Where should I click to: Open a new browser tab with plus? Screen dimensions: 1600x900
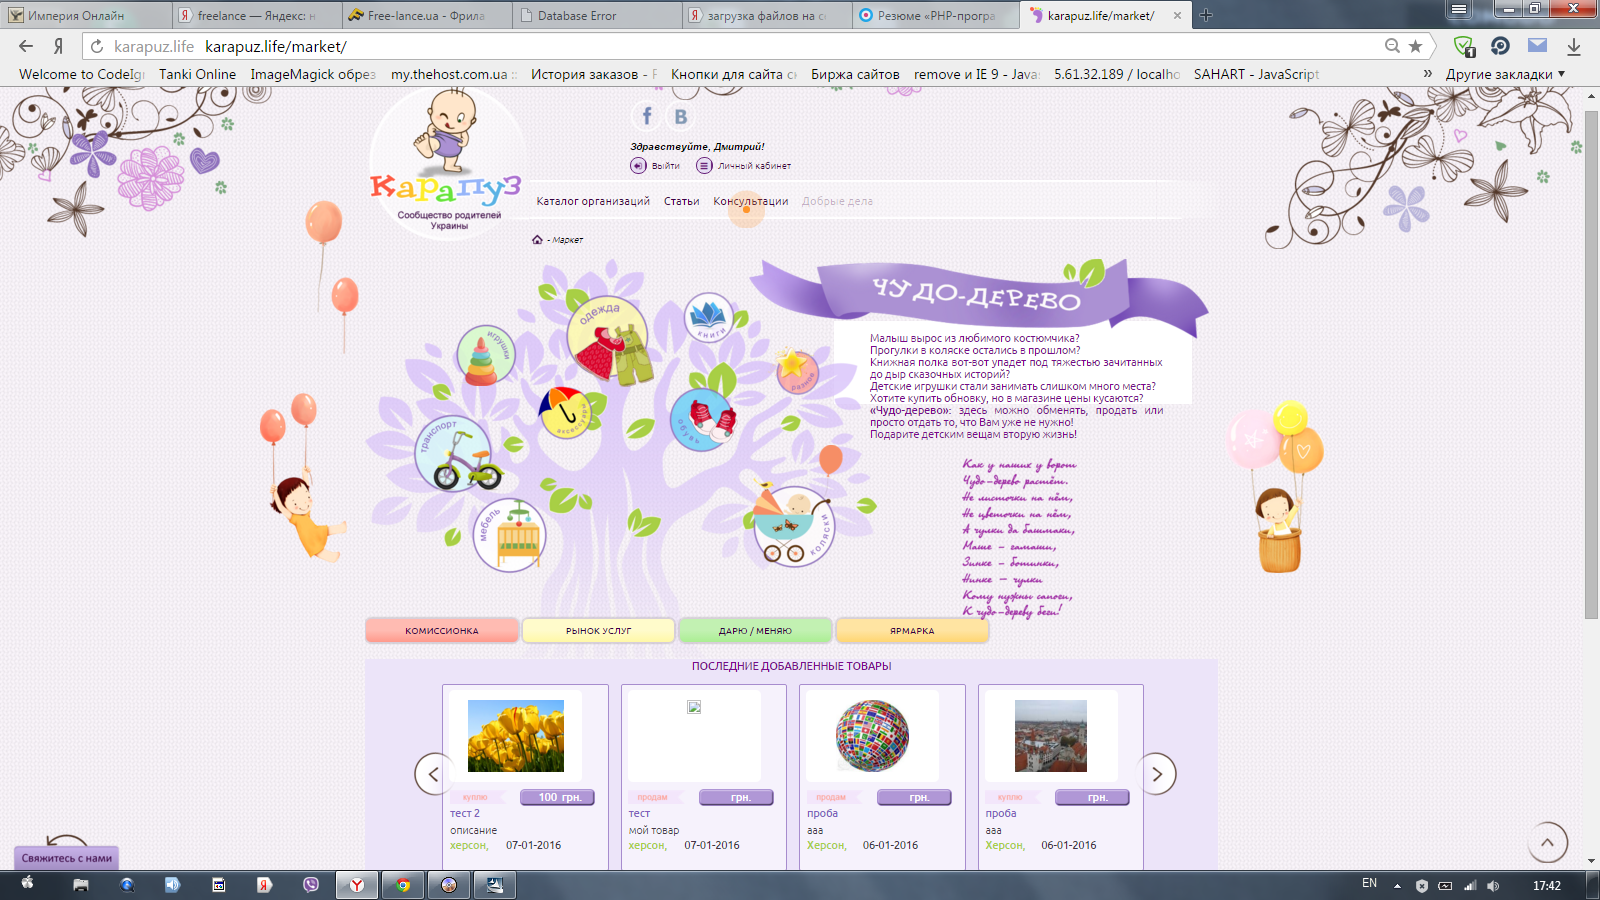click(1206, 15)
